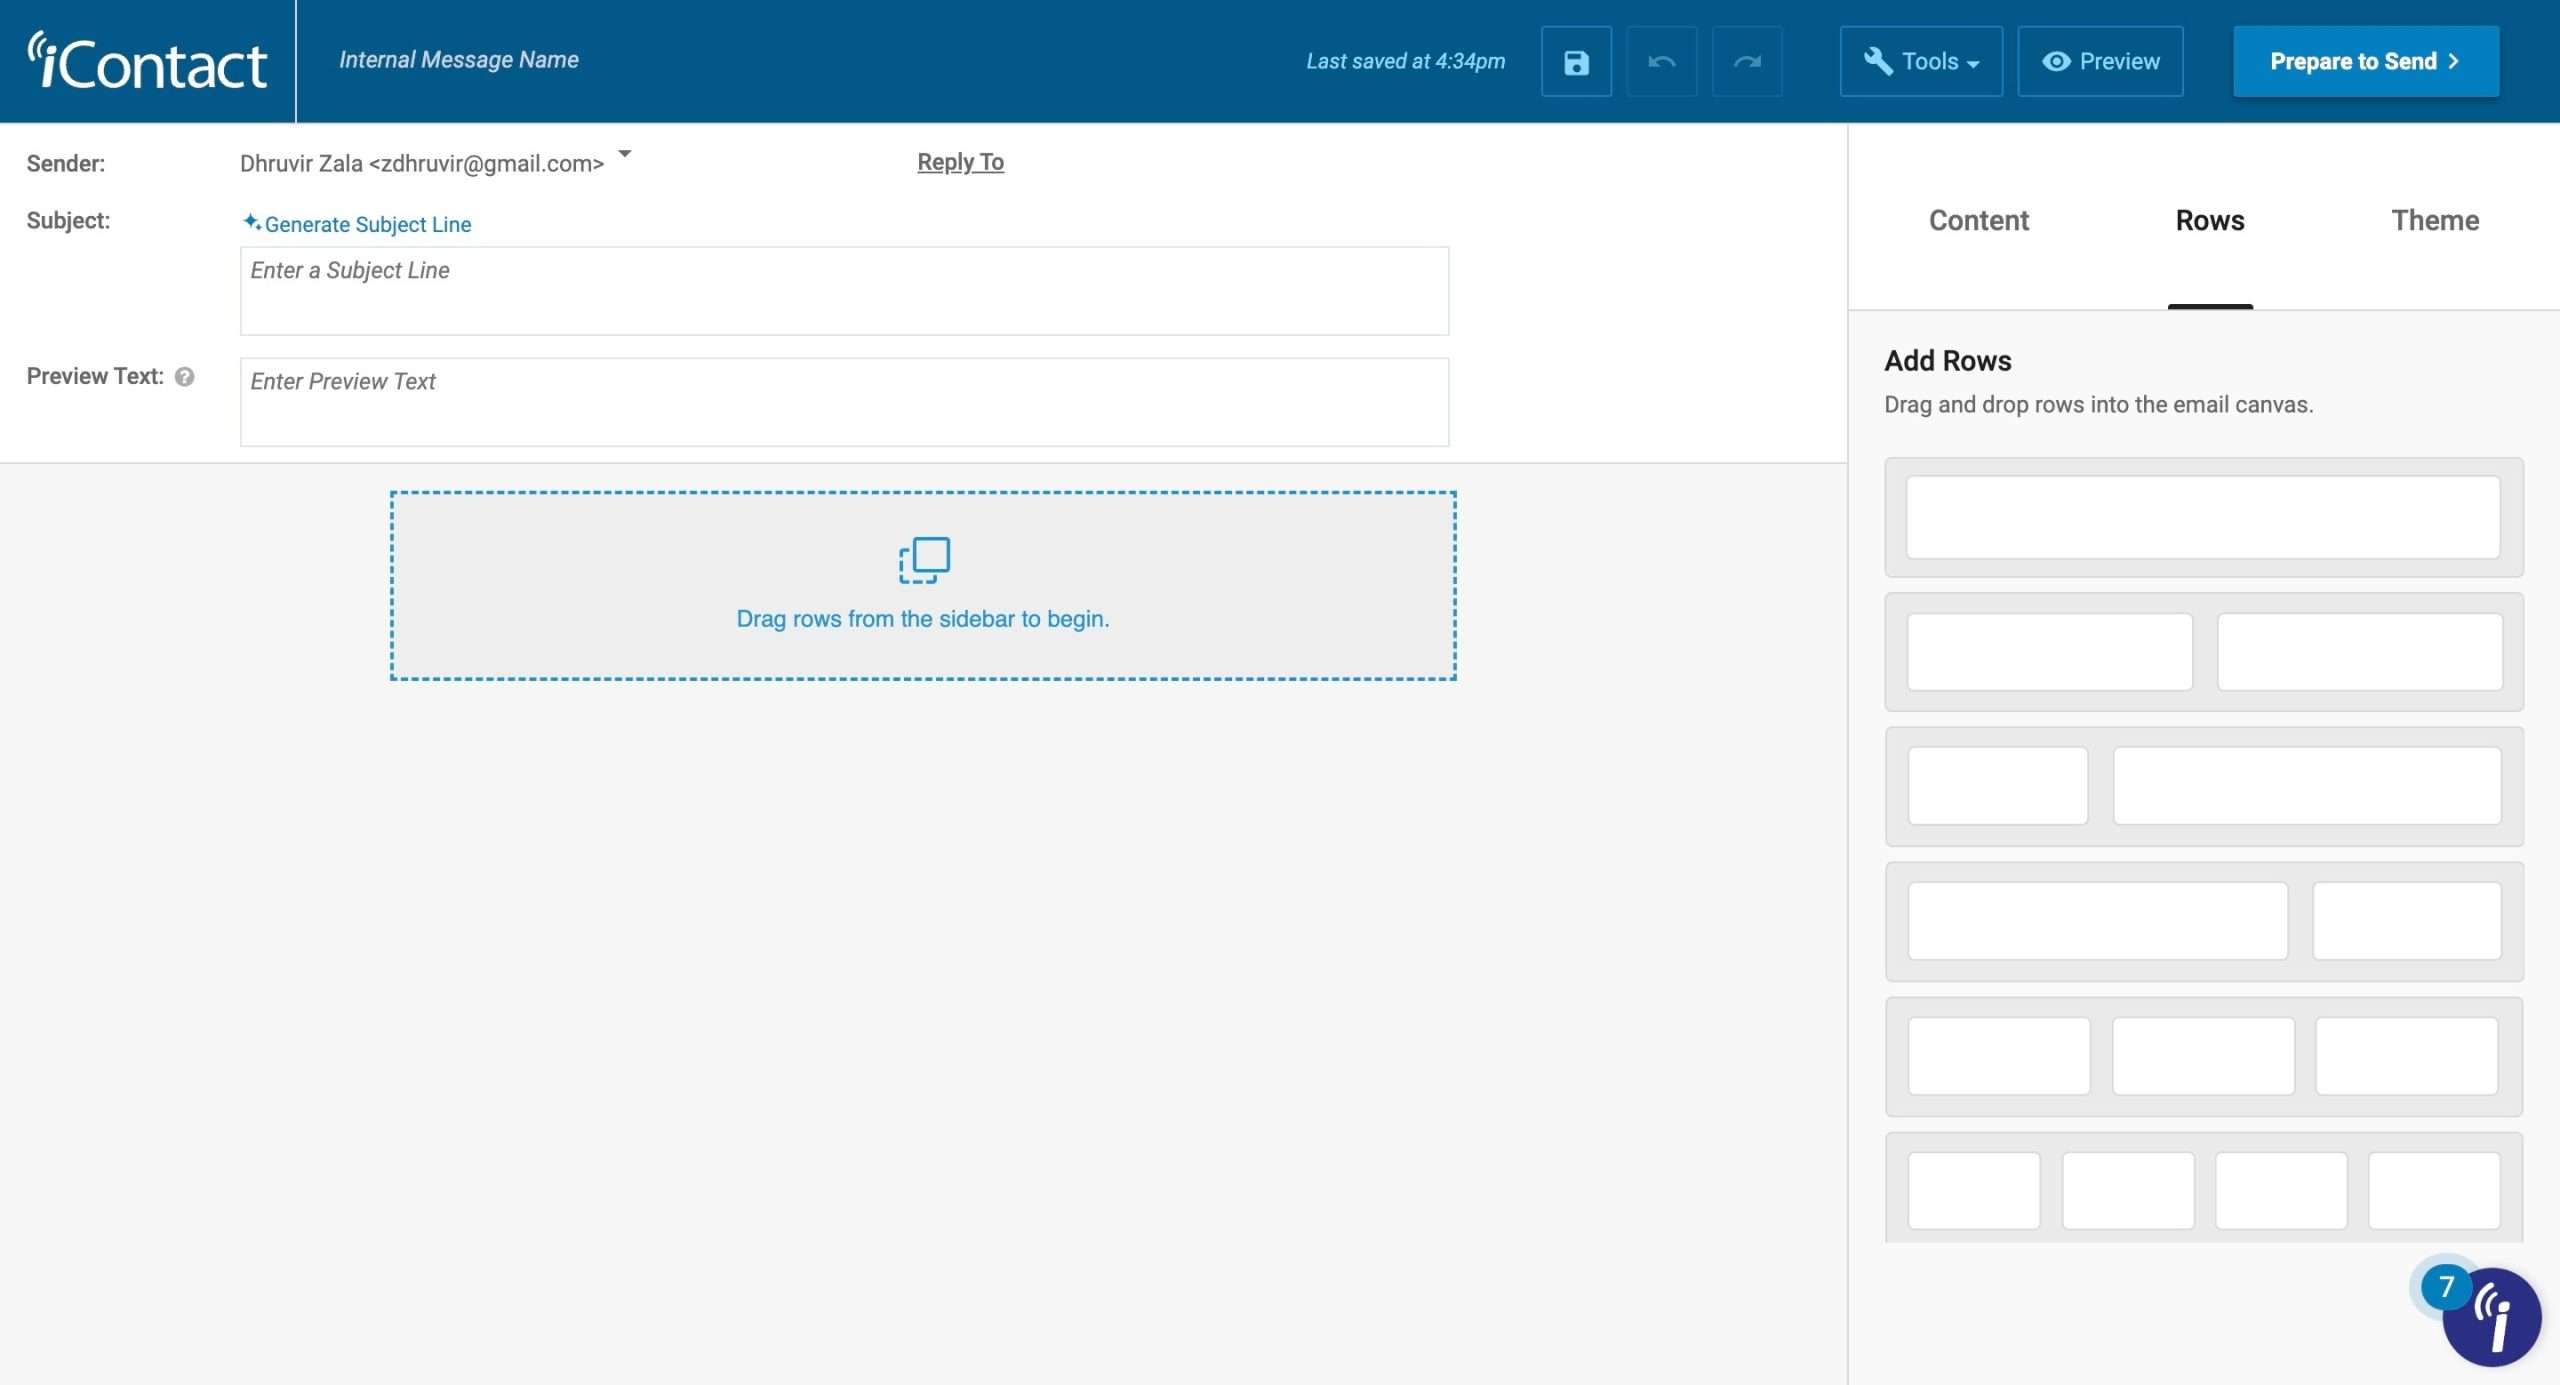2560x1385 pixels.
Task: Click the Prepare to Send button
Action: pyautogui.click(x=2366, y=61)
